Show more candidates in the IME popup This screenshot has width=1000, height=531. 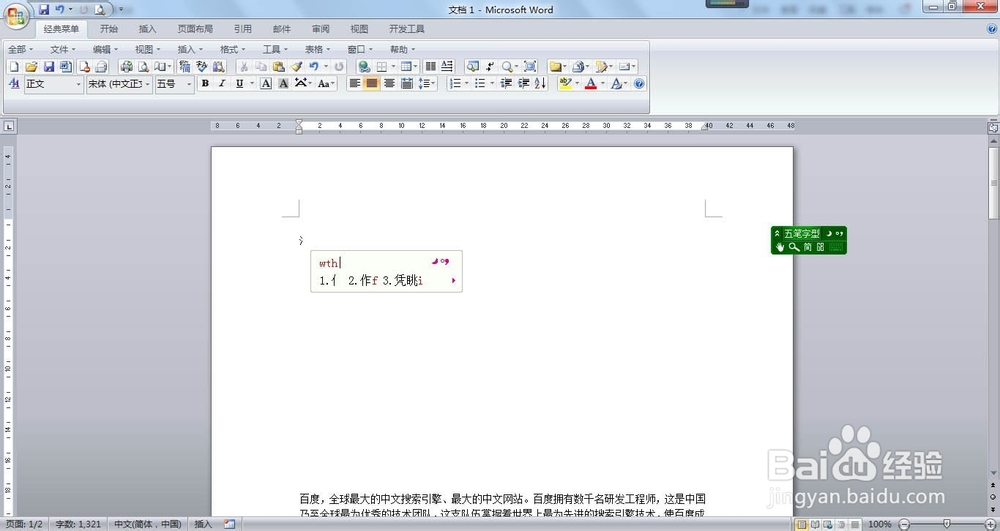point(453,280)
